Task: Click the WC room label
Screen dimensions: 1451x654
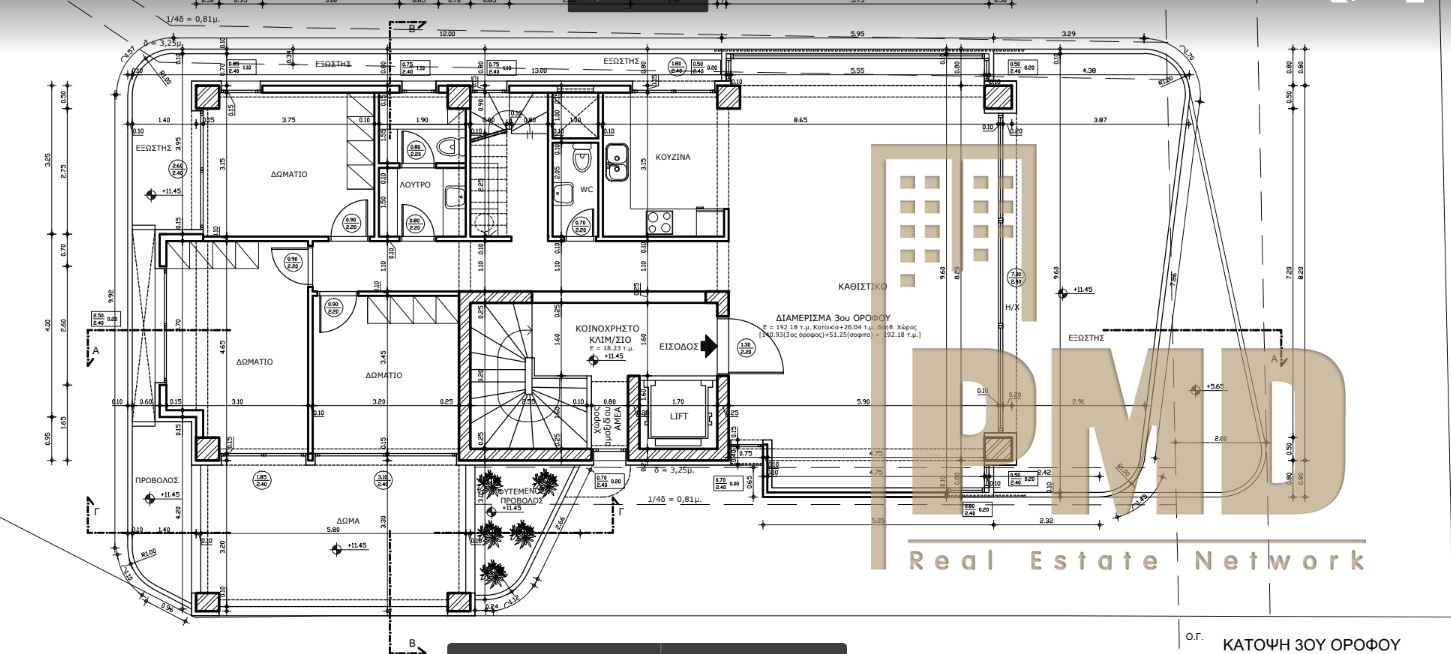Action: pos(587,189)
